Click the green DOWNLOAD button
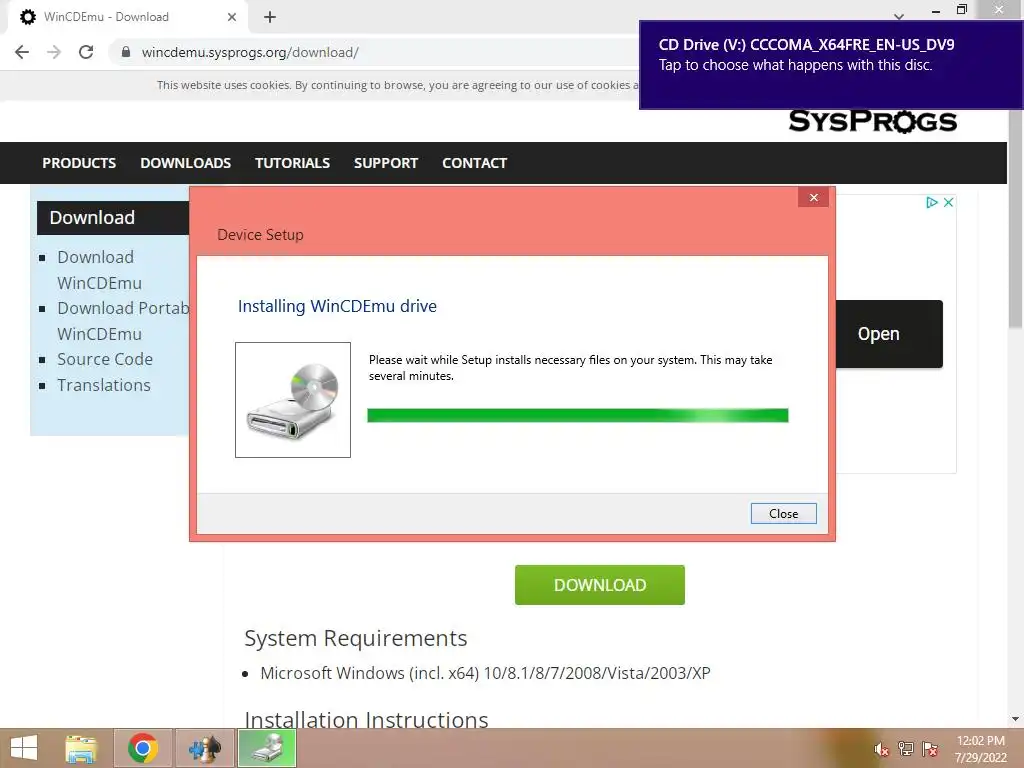The height and width of the screenshot is (768, 1024). 600,584
